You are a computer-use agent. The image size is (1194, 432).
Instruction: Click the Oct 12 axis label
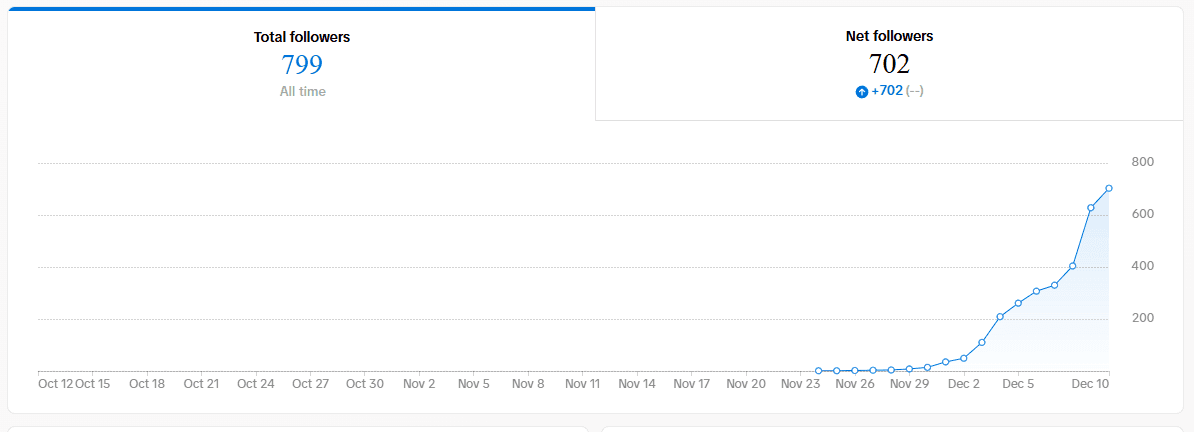pyautogui.click(x=55, y=383)
